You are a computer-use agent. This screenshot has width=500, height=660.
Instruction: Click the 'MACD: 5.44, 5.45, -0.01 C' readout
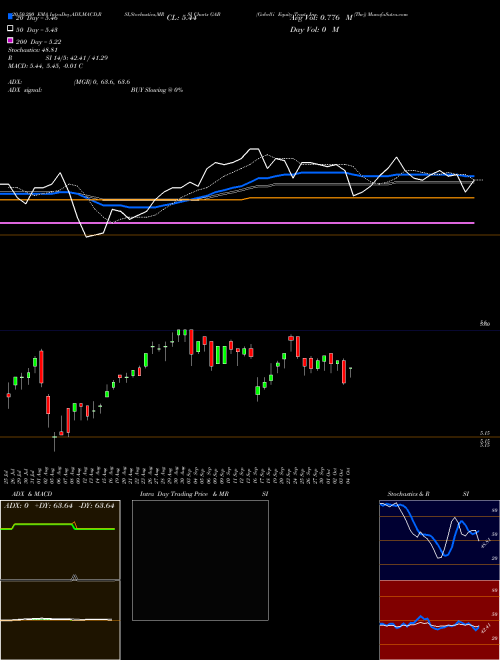pos(45,66)
